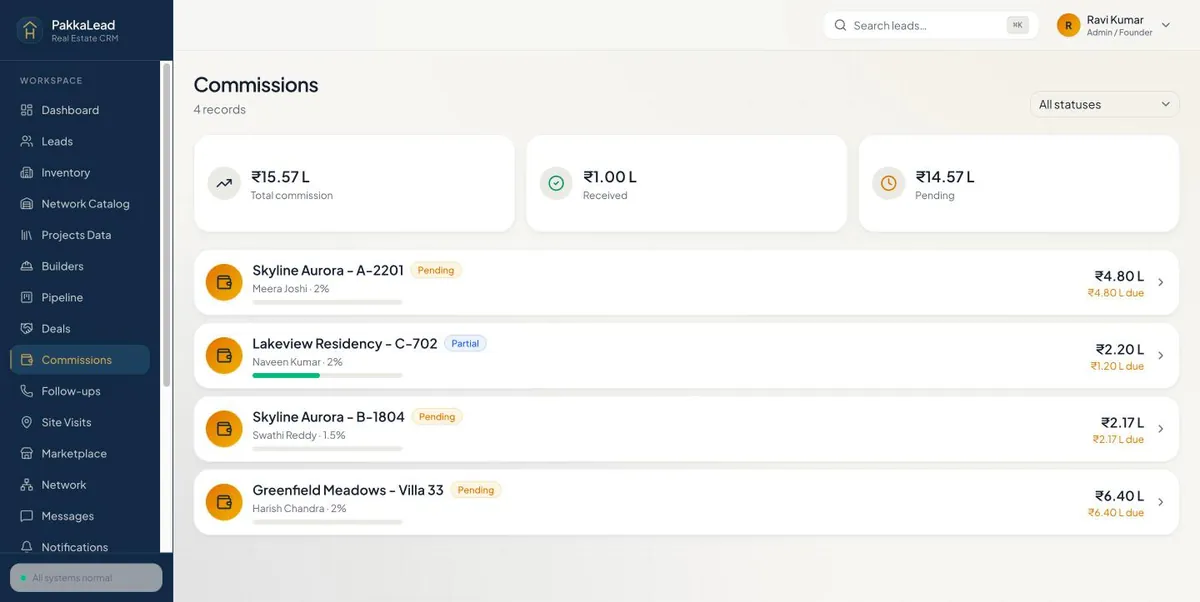Navigate to Deals in the sidebar
Screen dimensions: 1200x602
pyautogui.click(x=80, y=328)
